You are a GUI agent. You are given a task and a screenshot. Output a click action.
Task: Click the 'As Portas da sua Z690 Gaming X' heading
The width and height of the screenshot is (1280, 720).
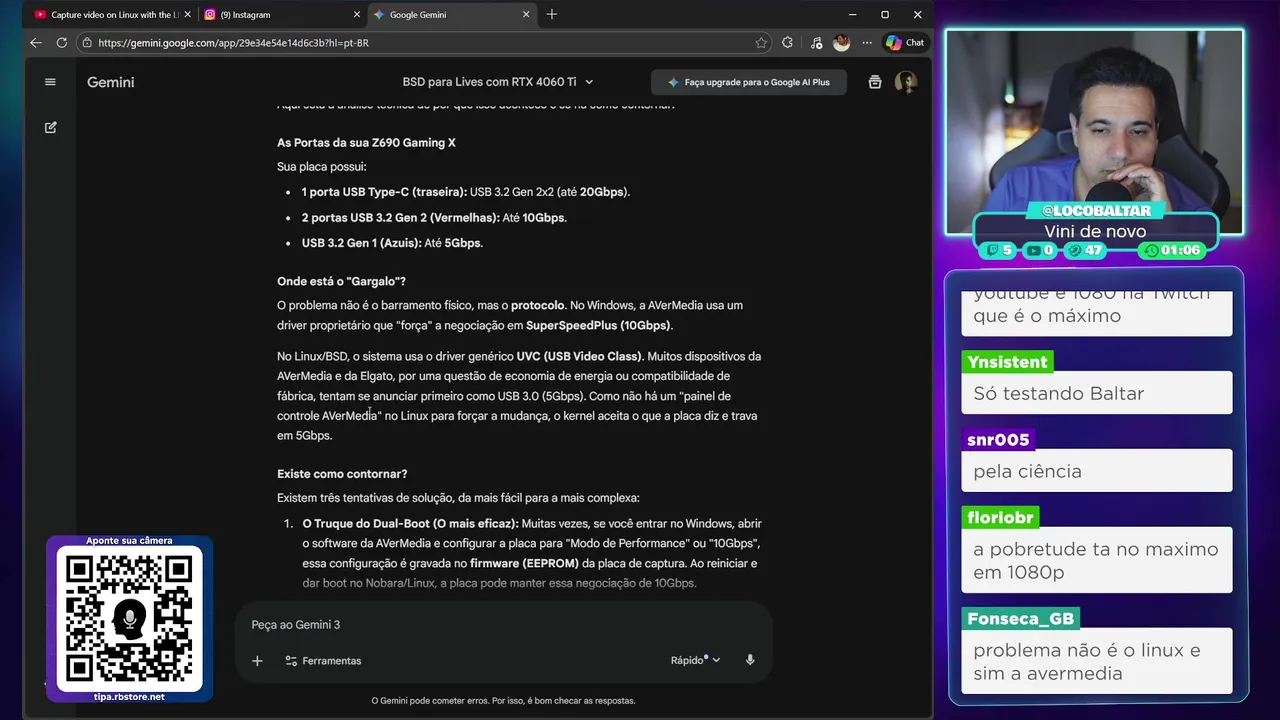[366, 143]
